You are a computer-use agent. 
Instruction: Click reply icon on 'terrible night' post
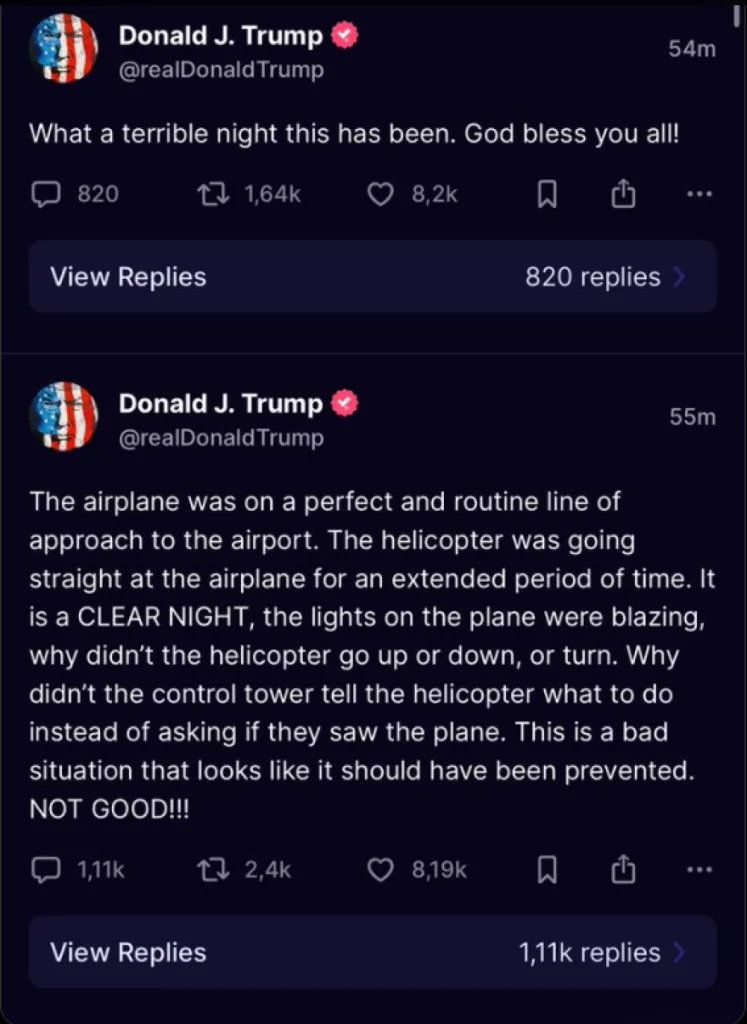click(x=45, y=195)
